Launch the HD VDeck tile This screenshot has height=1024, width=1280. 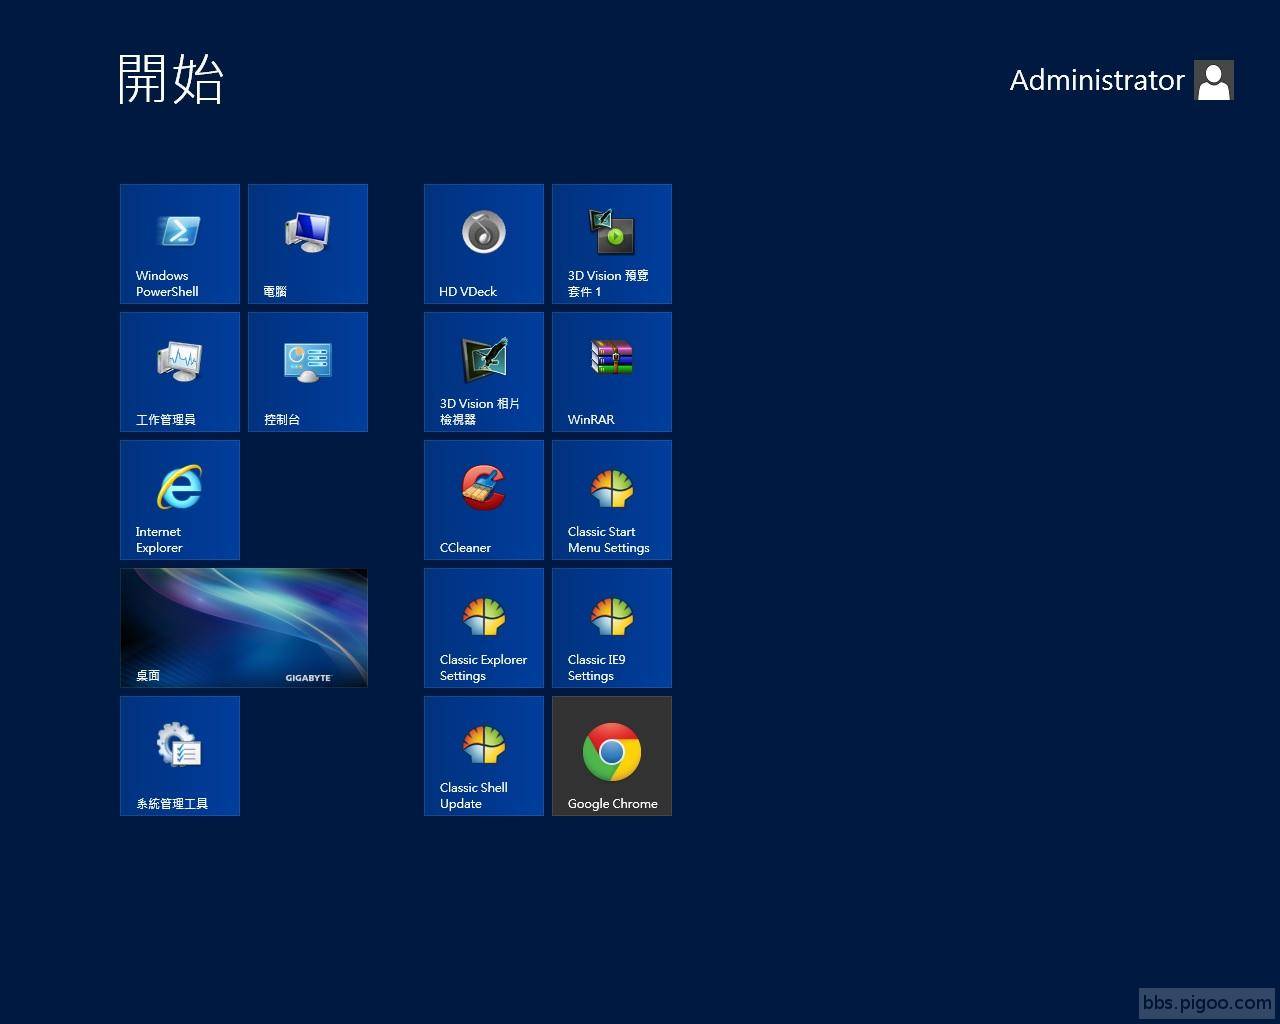(484, 244)
